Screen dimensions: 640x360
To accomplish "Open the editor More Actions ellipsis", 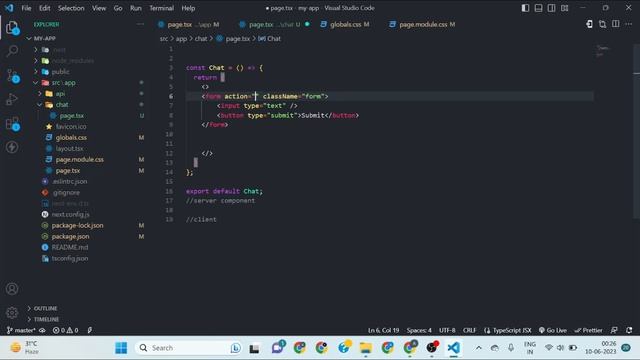I will [629, 24].
